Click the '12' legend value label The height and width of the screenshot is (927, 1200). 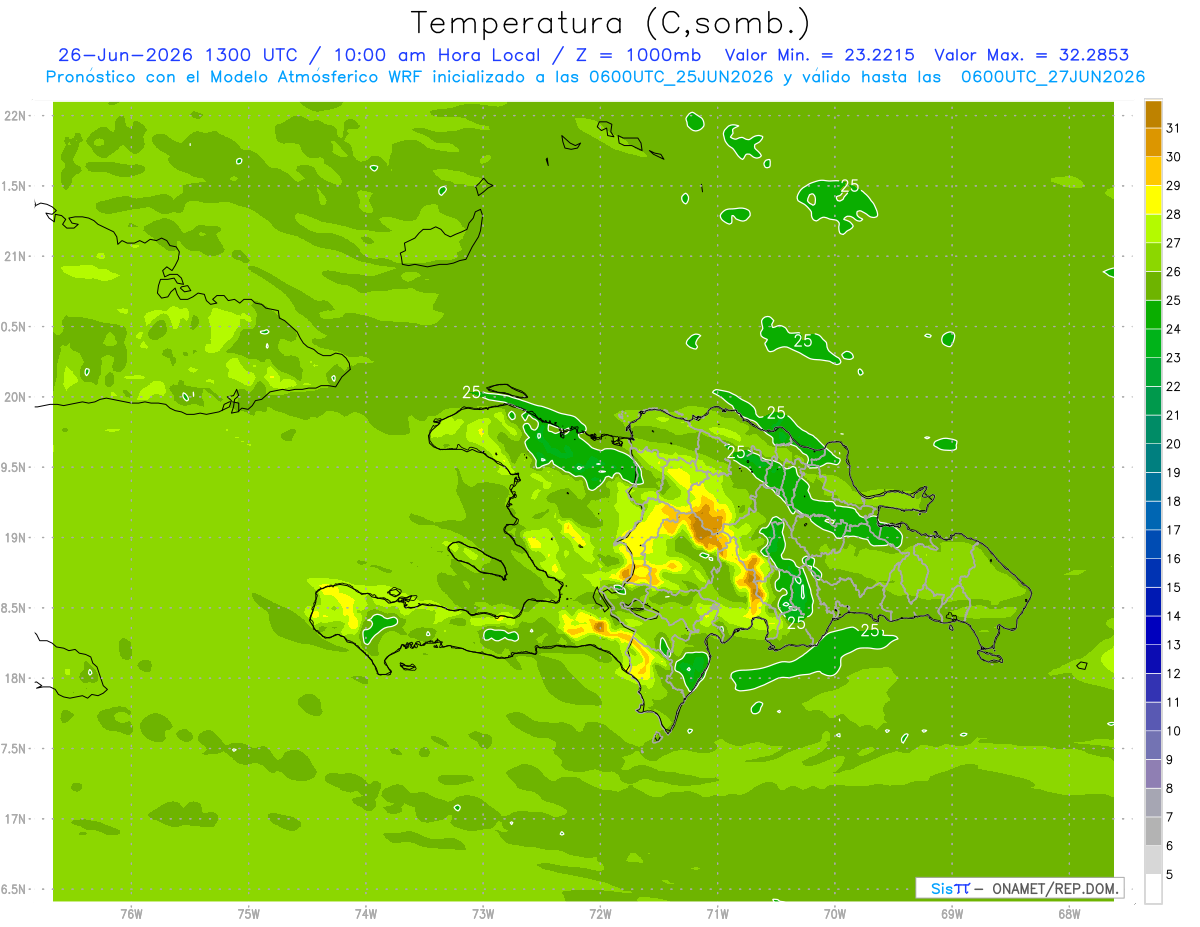(1173, 674)
